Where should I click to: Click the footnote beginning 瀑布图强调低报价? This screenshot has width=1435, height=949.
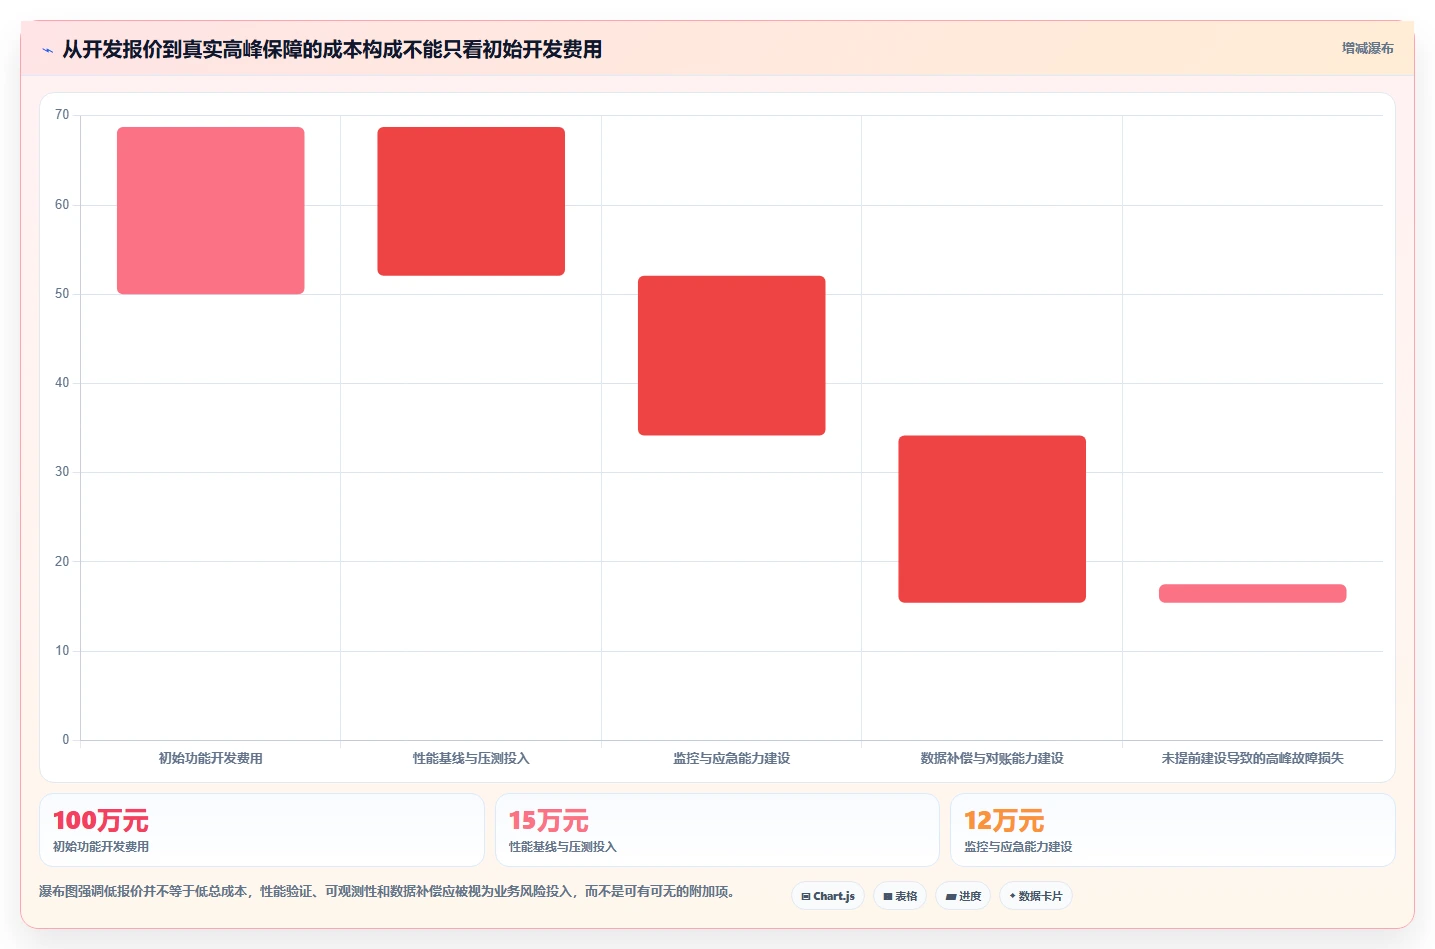[x=387, y=891]
